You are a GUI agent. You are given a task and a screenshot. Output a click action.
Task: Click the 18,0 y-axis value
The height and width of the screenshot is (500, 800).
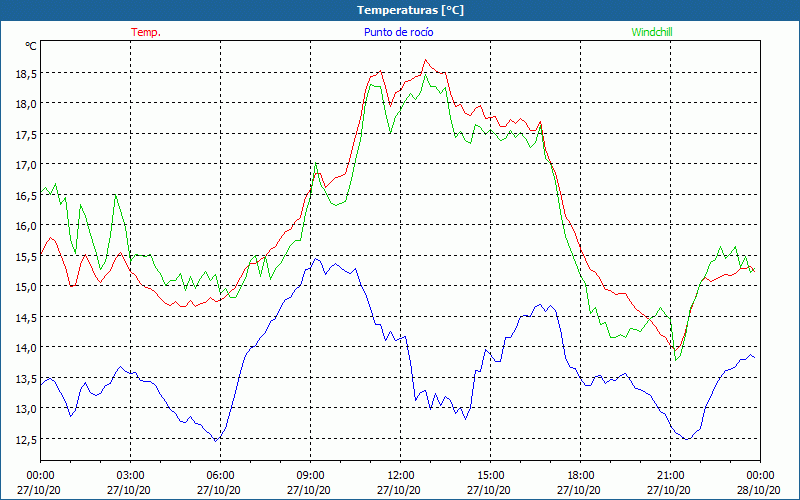tap(27, 104)
